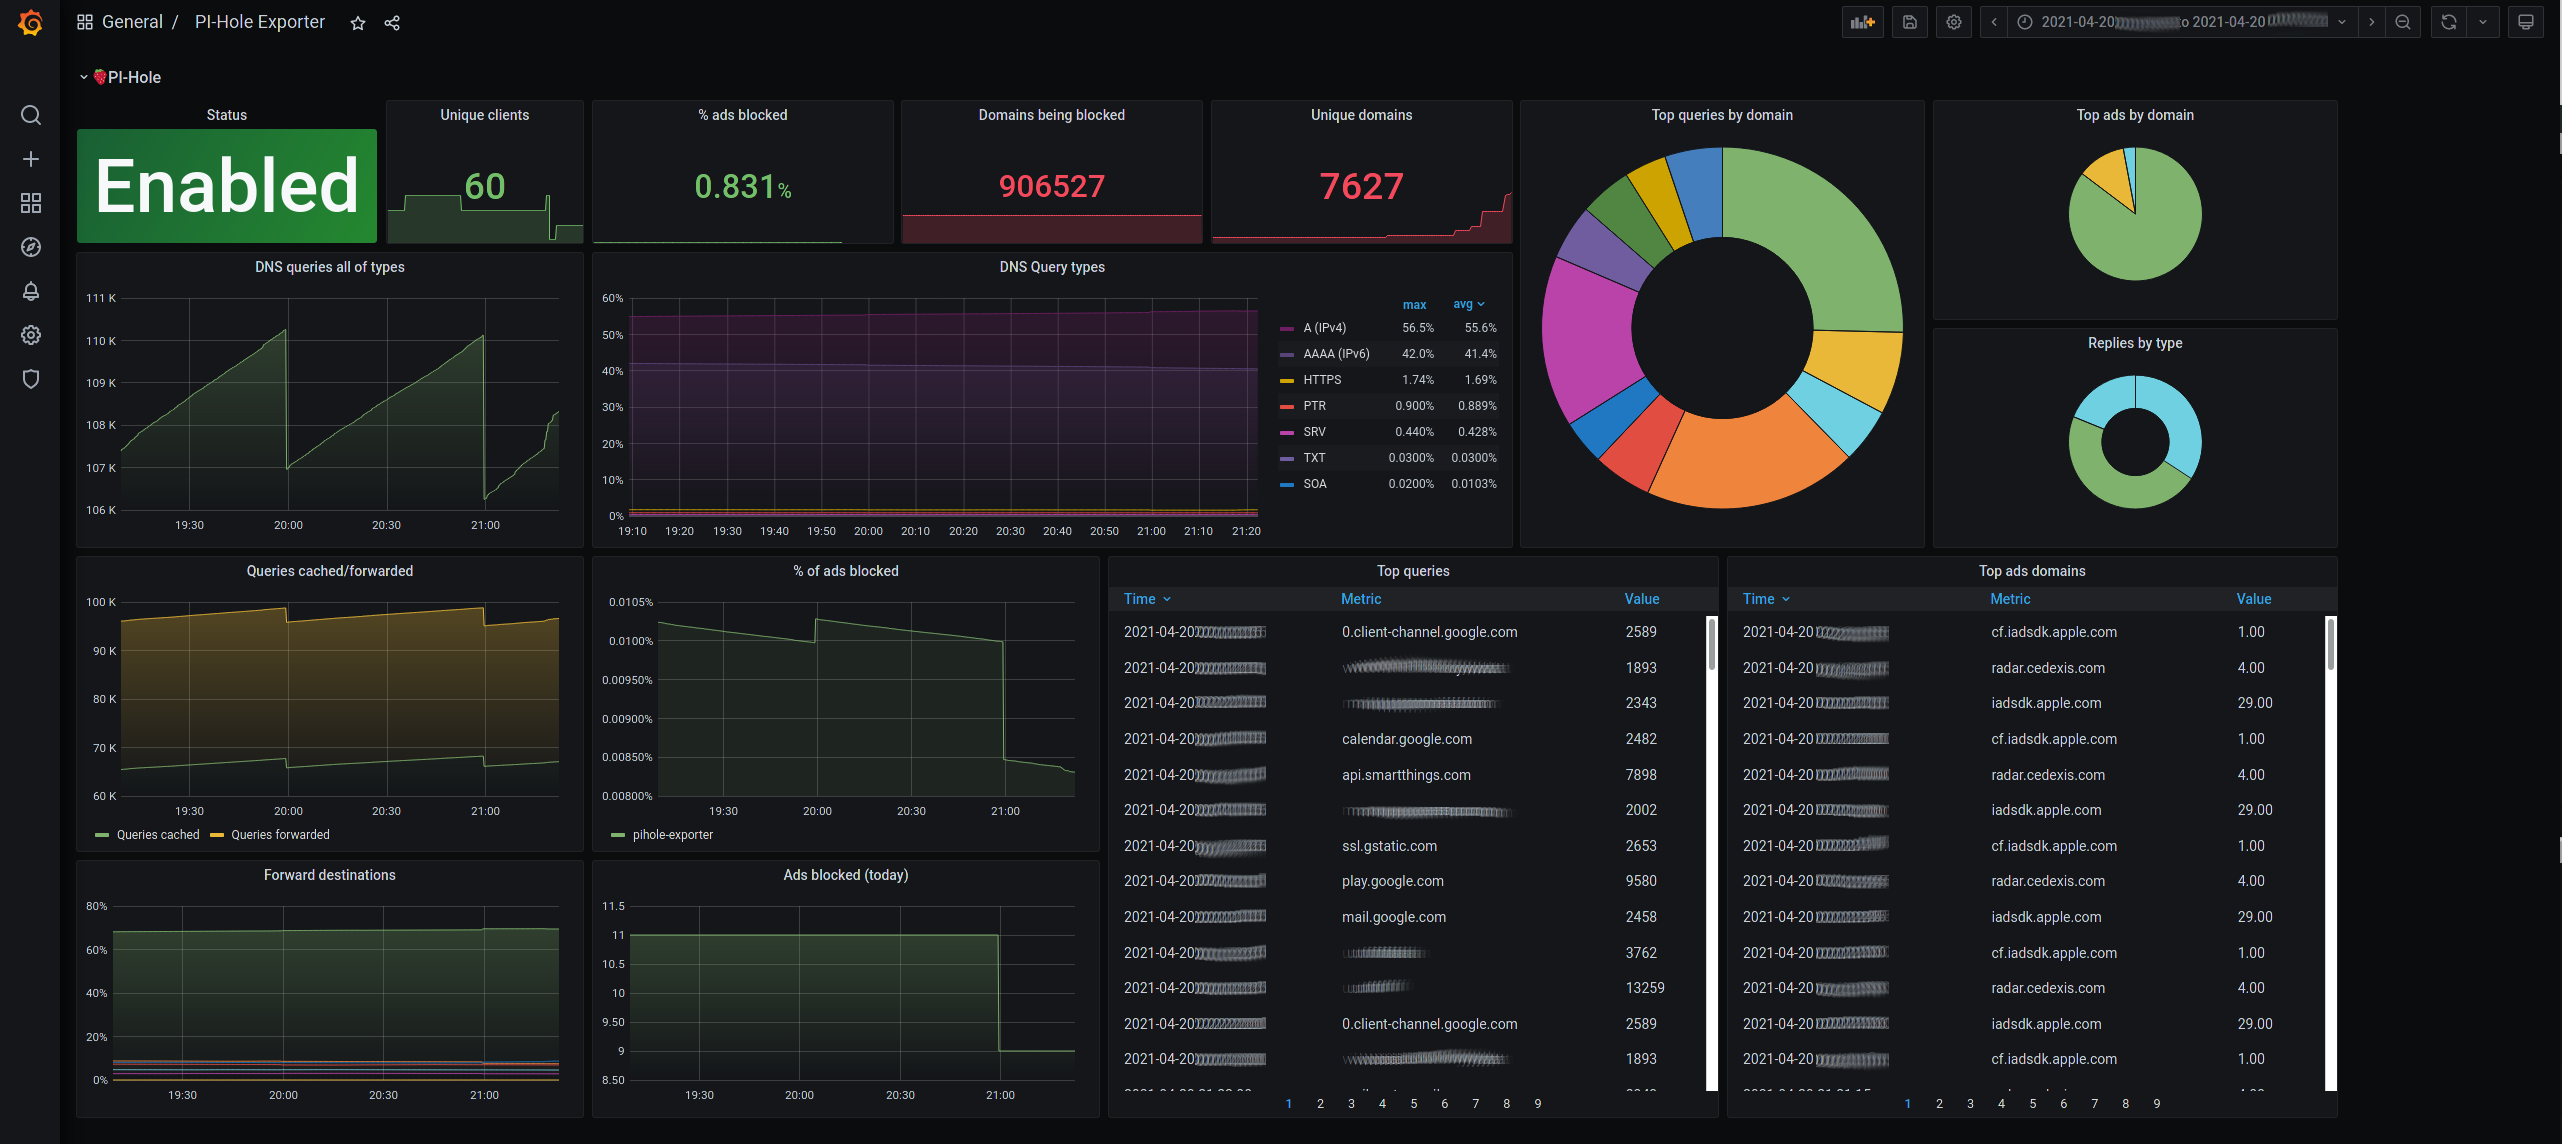
Task: Open the Server Admin shield icon
Action: (x=30, y=379)
